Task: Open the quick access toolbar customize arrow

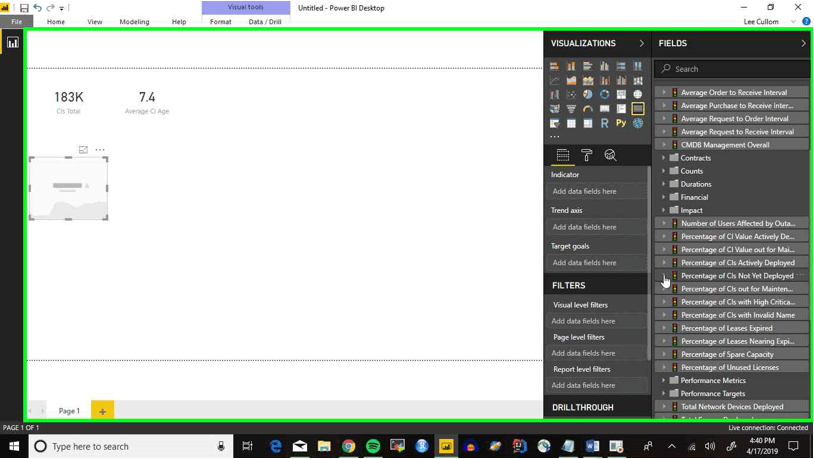Action: pos(61,8)
